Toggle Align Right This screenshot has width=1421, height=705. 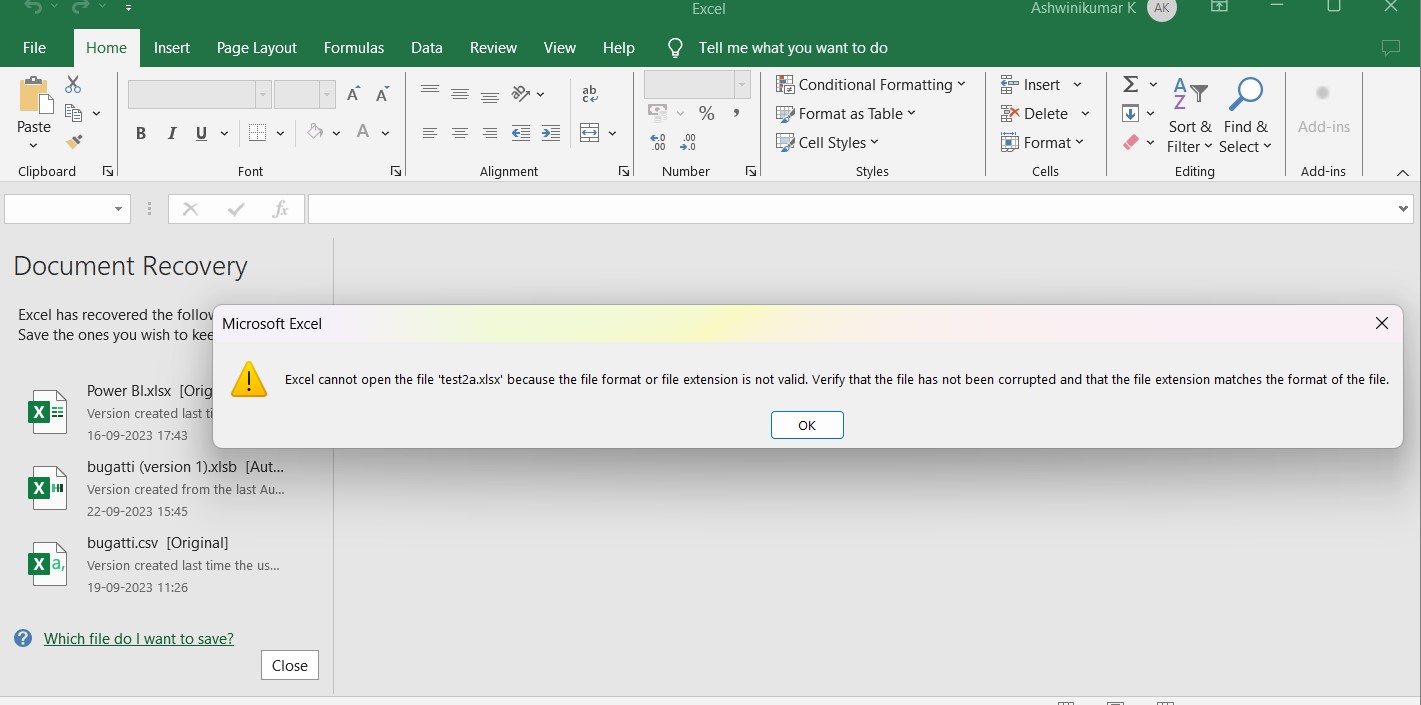pyautogui.click(x=490, y=133)
